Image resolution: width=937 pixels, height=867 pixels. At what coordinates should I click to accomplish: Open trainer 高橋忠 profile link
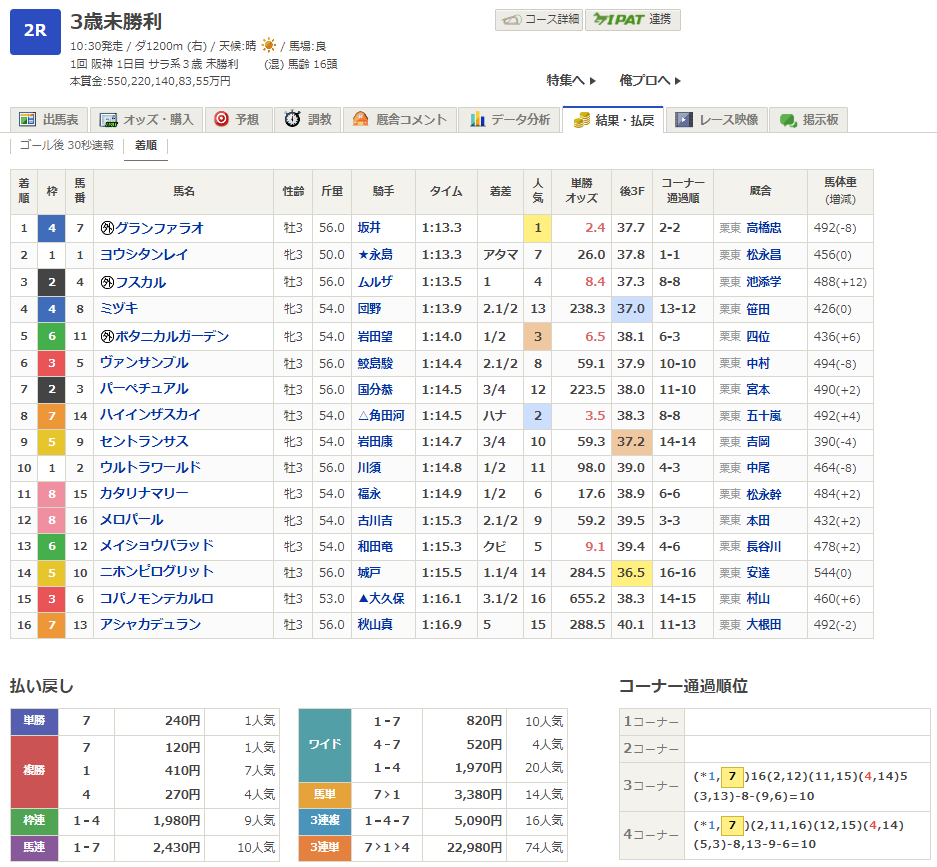(765, 228)
